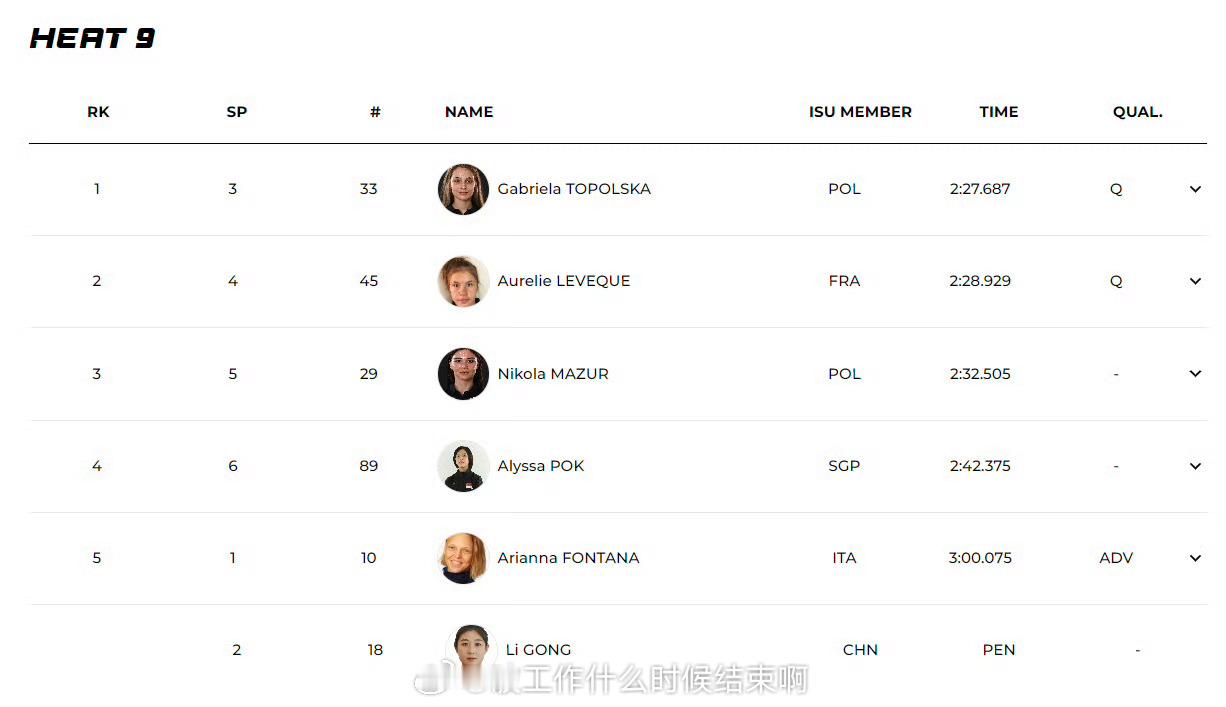Open Li Gong's athlete photo
1226x707 pixels.
point(470,648)
